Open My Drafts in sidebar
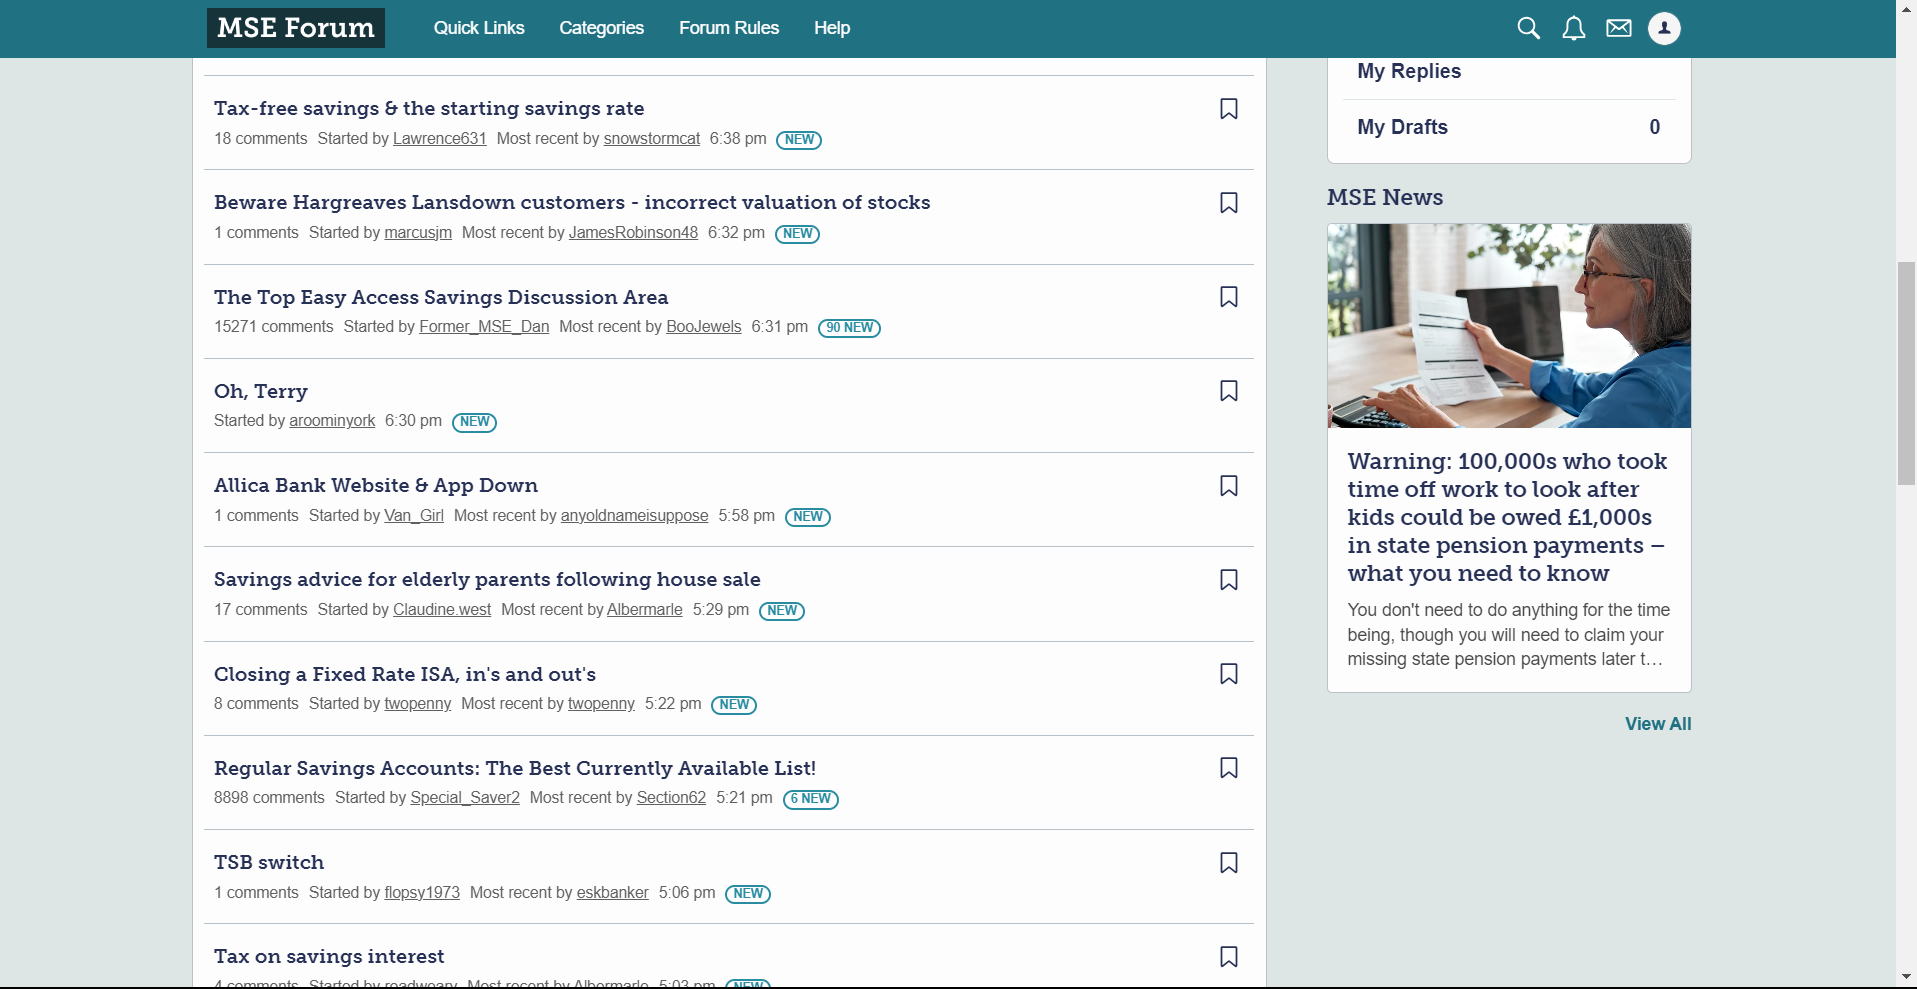Viewport: 1917px width, 989px height. [x=1509, y=127]
